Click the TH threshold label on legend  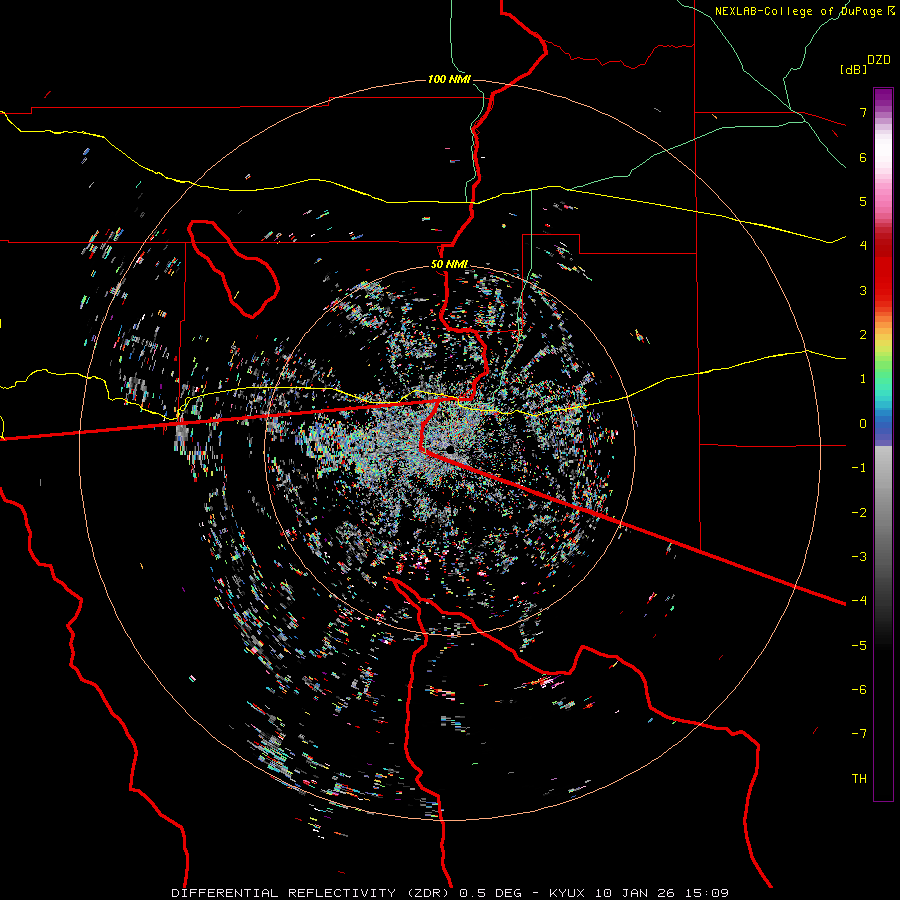859,779
